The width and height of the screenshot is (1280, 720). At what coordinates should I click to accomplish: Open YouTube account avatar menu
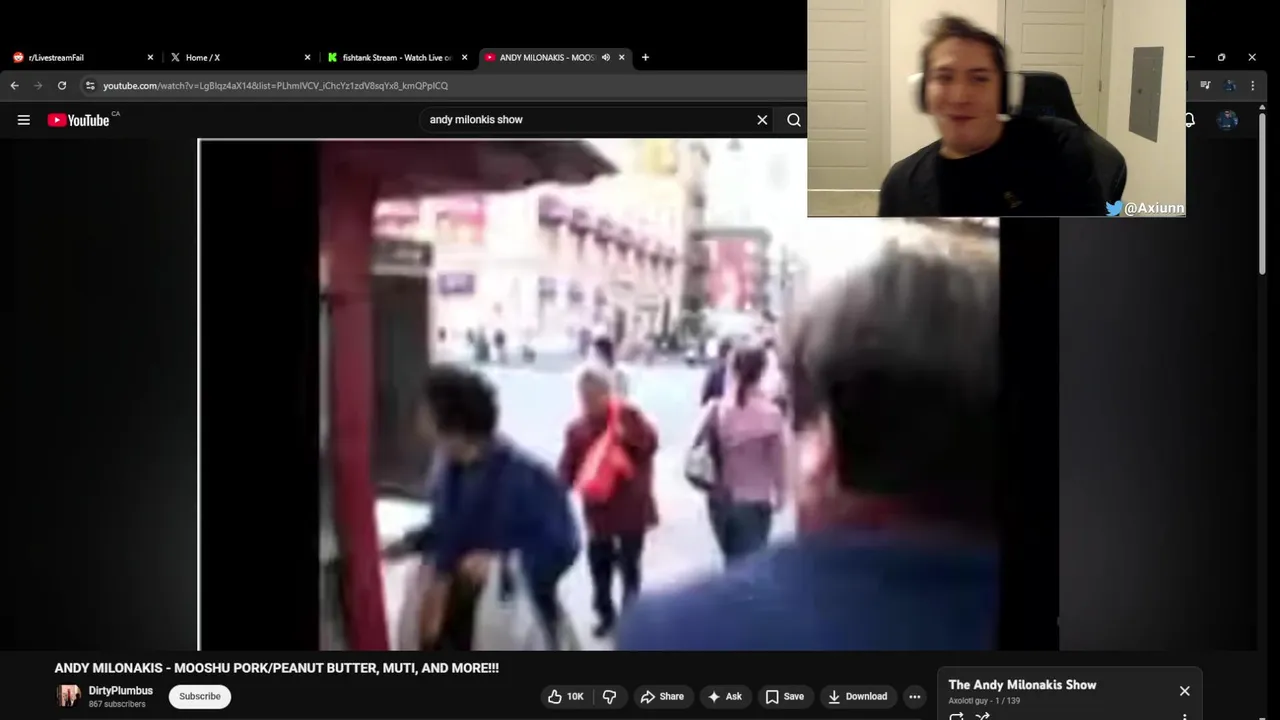[1228, 120]
